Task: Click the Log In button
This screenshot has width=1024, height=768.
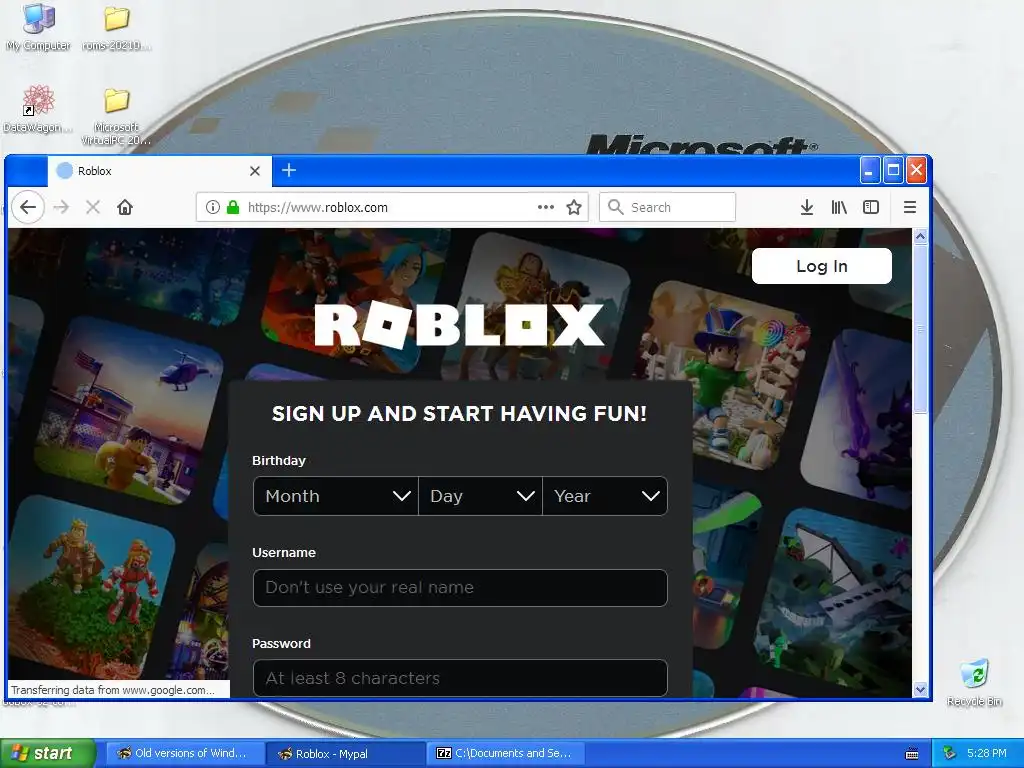Action: tap(822, 266)
